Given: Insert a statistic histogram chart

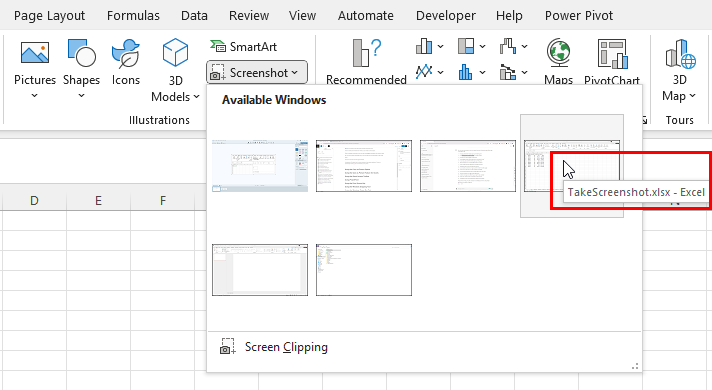Looking at the screenshot, I should (x=466, y=72).
